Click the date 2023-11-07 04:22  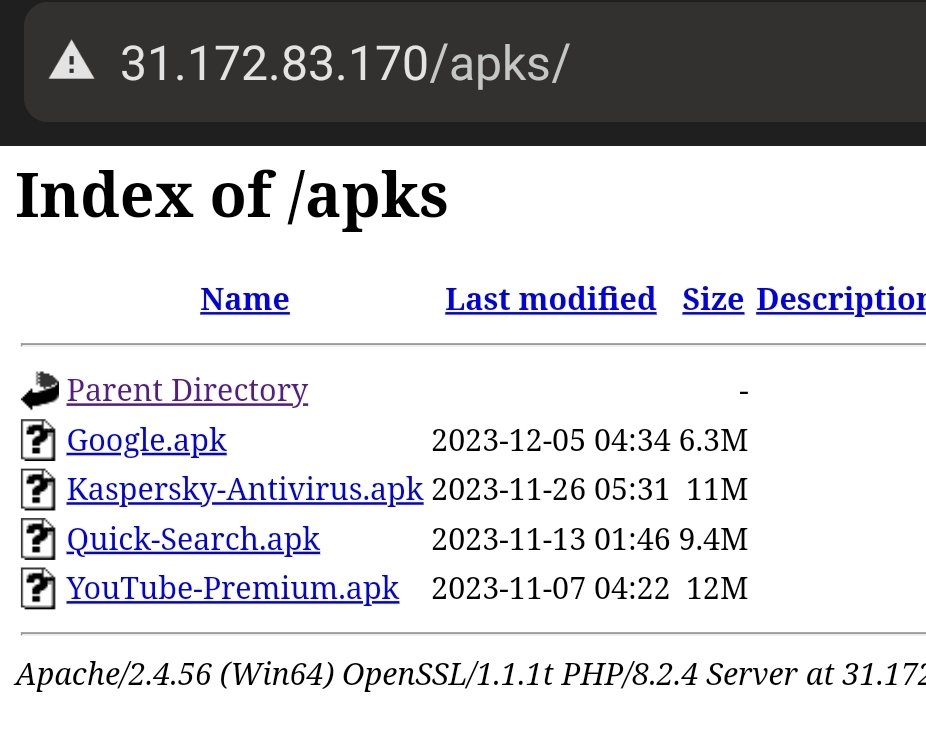(551, 588)
